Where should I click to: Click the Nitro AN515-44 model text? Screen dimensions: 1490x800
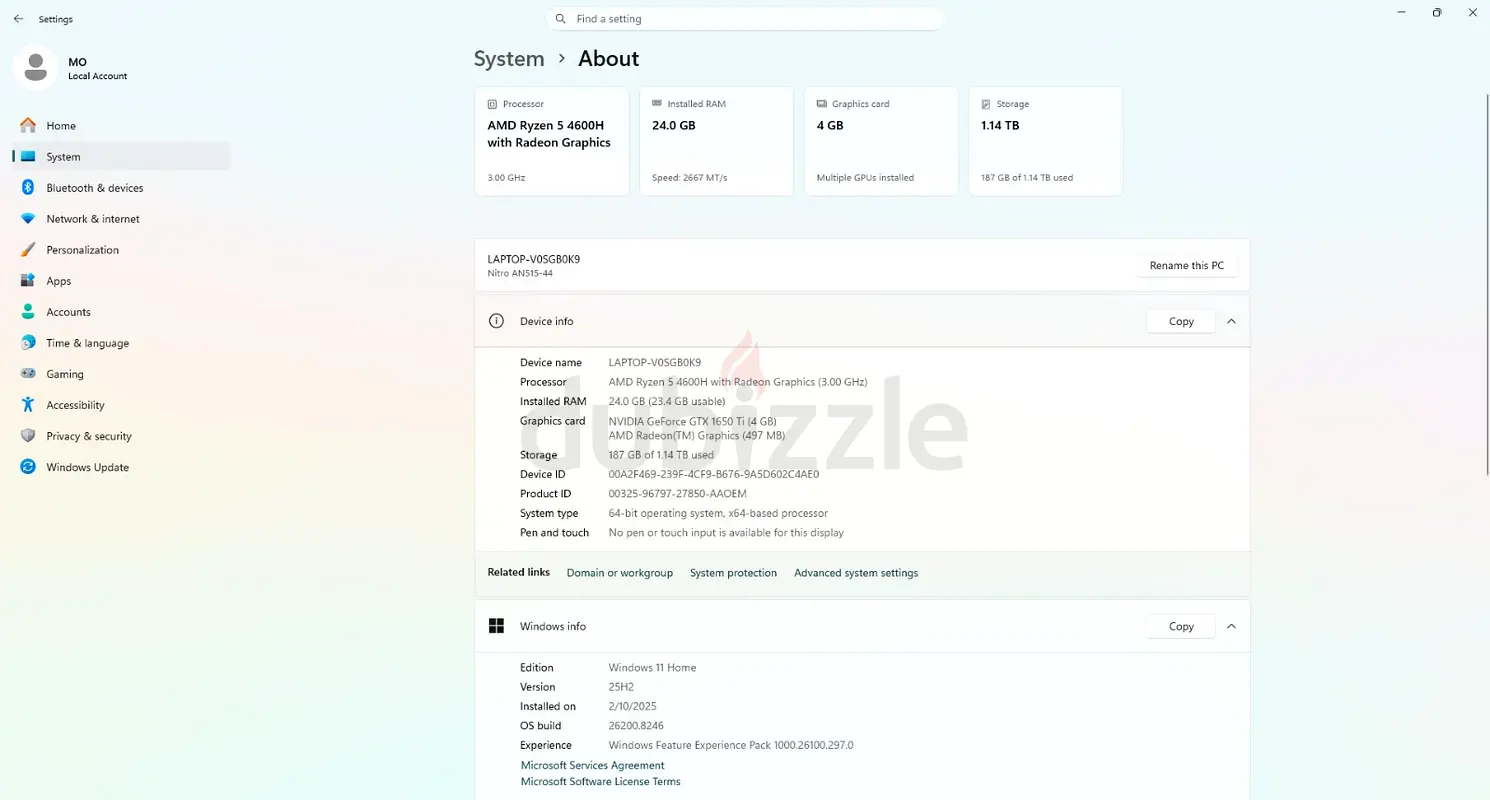coord(520,273)
